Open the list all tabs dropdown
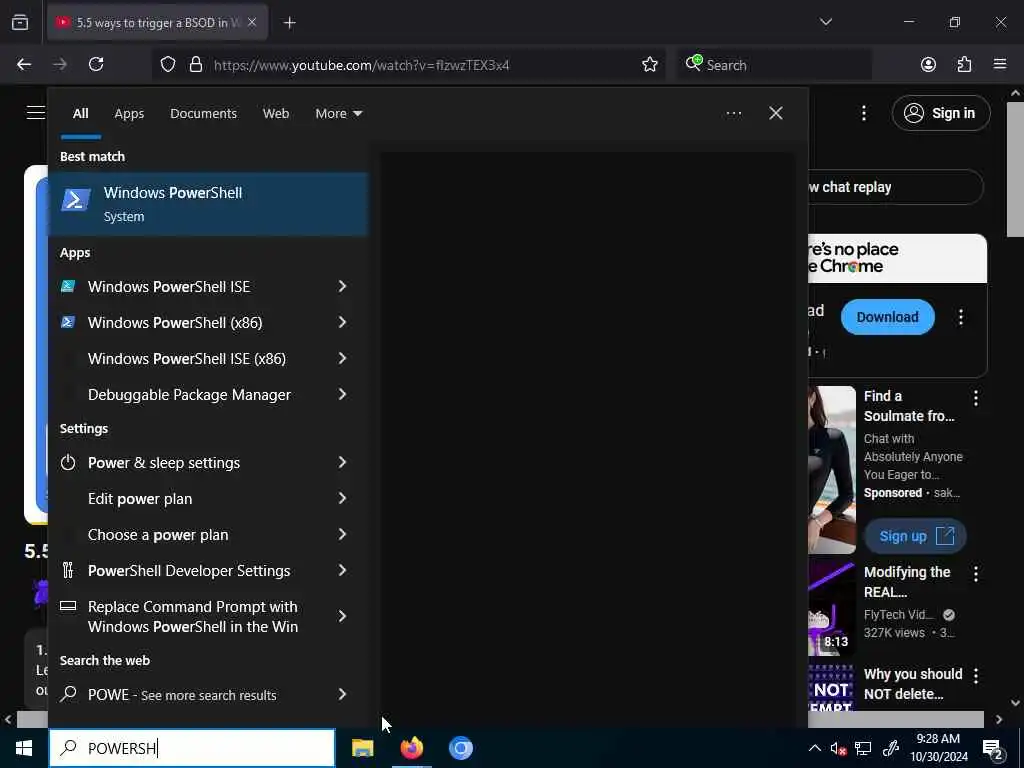Viewport: 1024px width, 768px height. (825, 22)
